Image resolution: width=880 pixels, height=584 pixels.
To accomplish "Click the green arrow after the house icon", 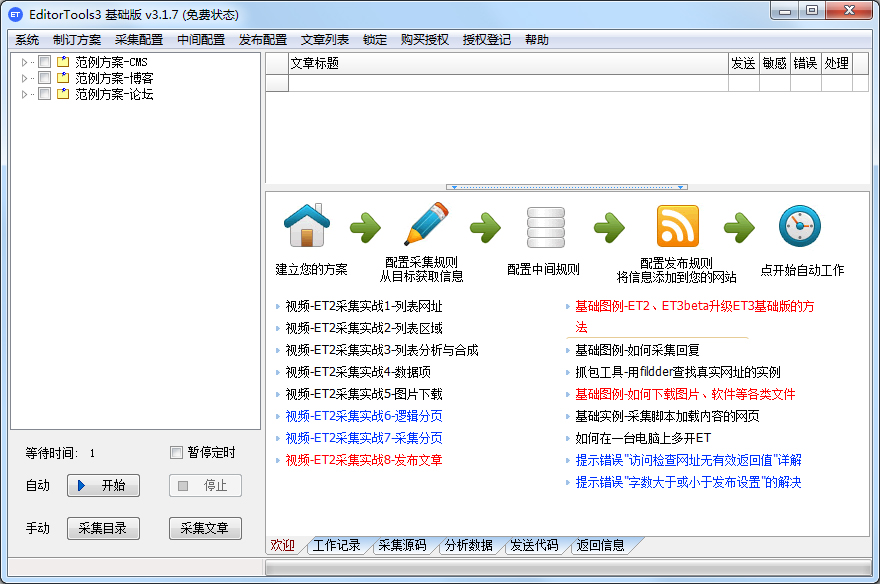I will (365, 227).
